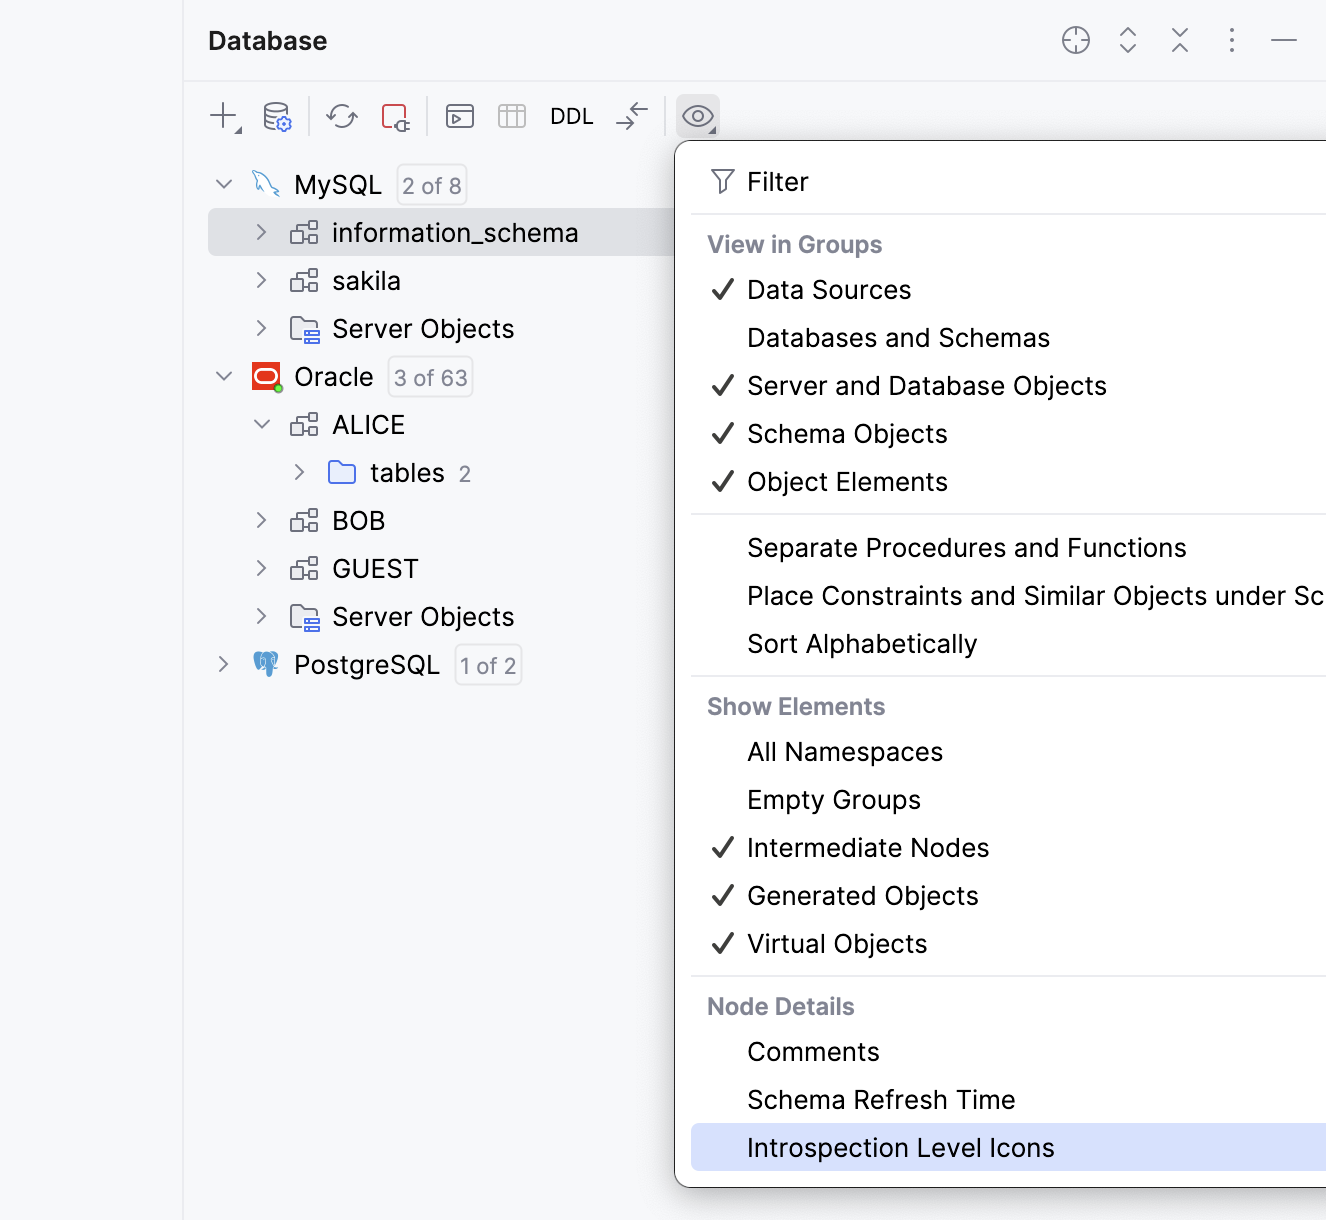Image resolution: width=1326 pixels, height=1220 pixels.
Task: Click the eye View Options icon
Action: pos(697,116)
